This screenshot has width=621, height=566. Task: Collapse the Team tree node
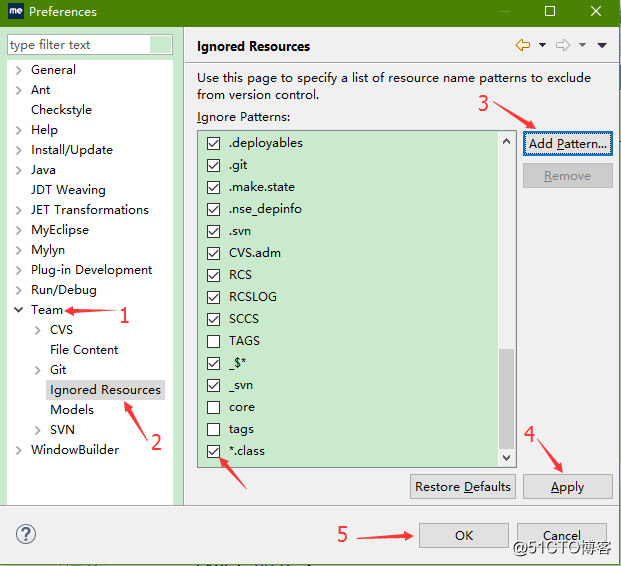pos(18,310)
